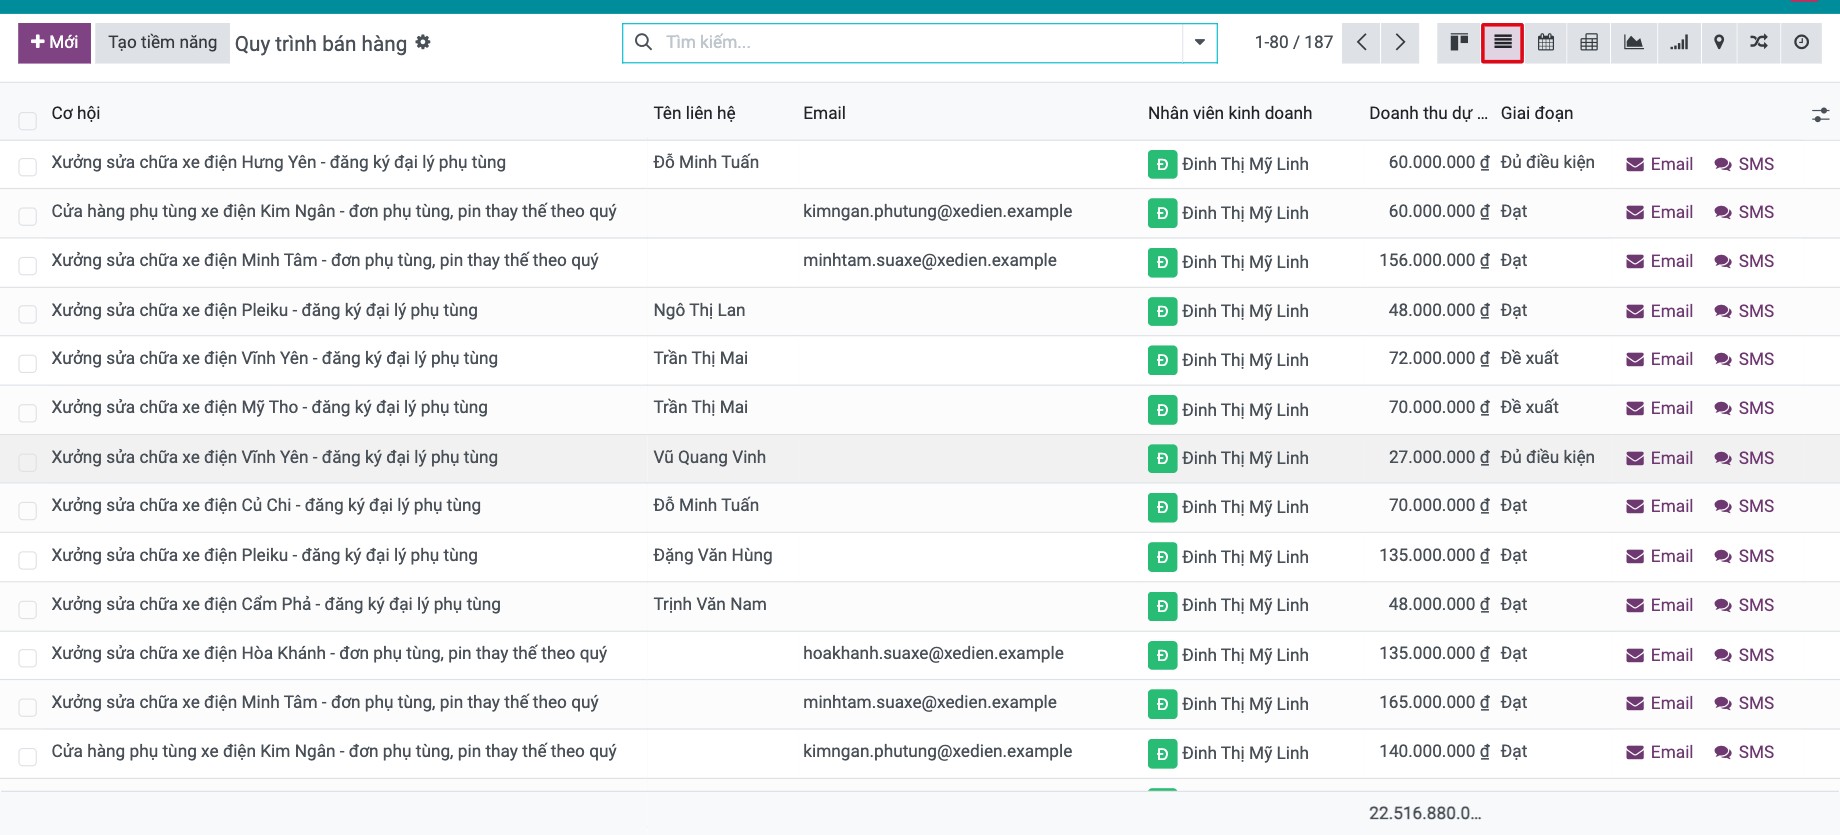1840x835 pixels.
Task: Open the Hòa Khánh opportunity row
Action: coord(329,653)
